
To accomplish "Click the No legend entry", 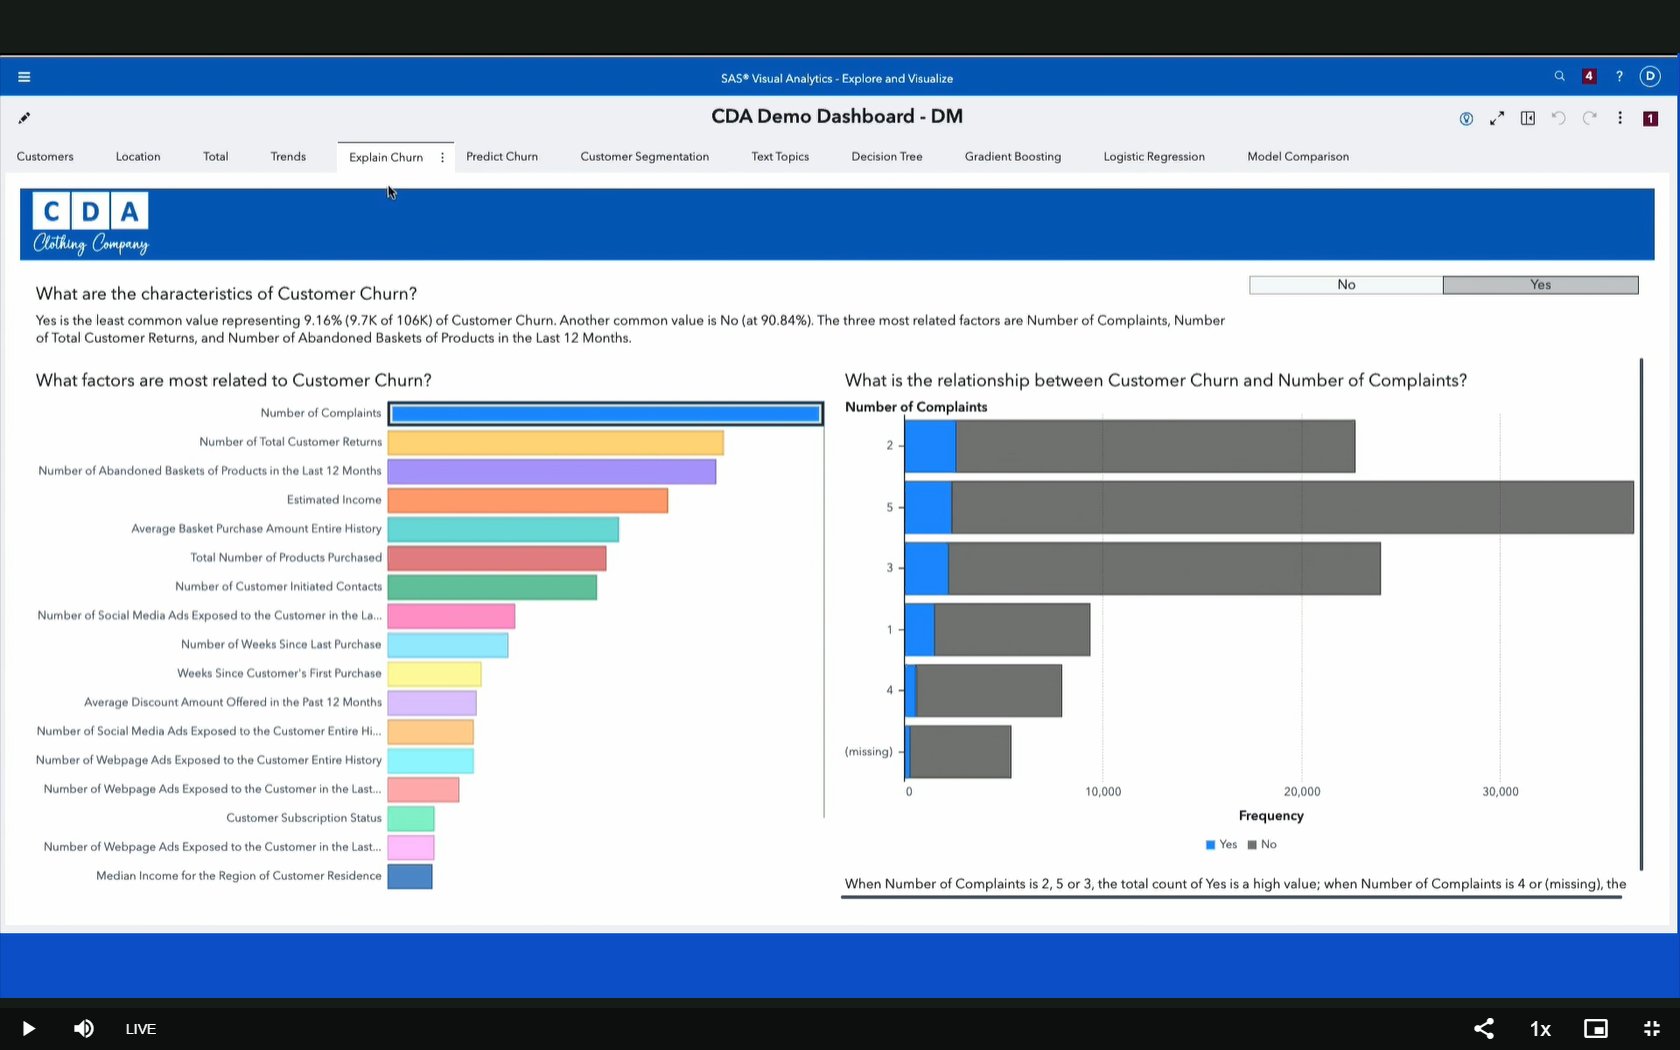I will (1262, 845).
